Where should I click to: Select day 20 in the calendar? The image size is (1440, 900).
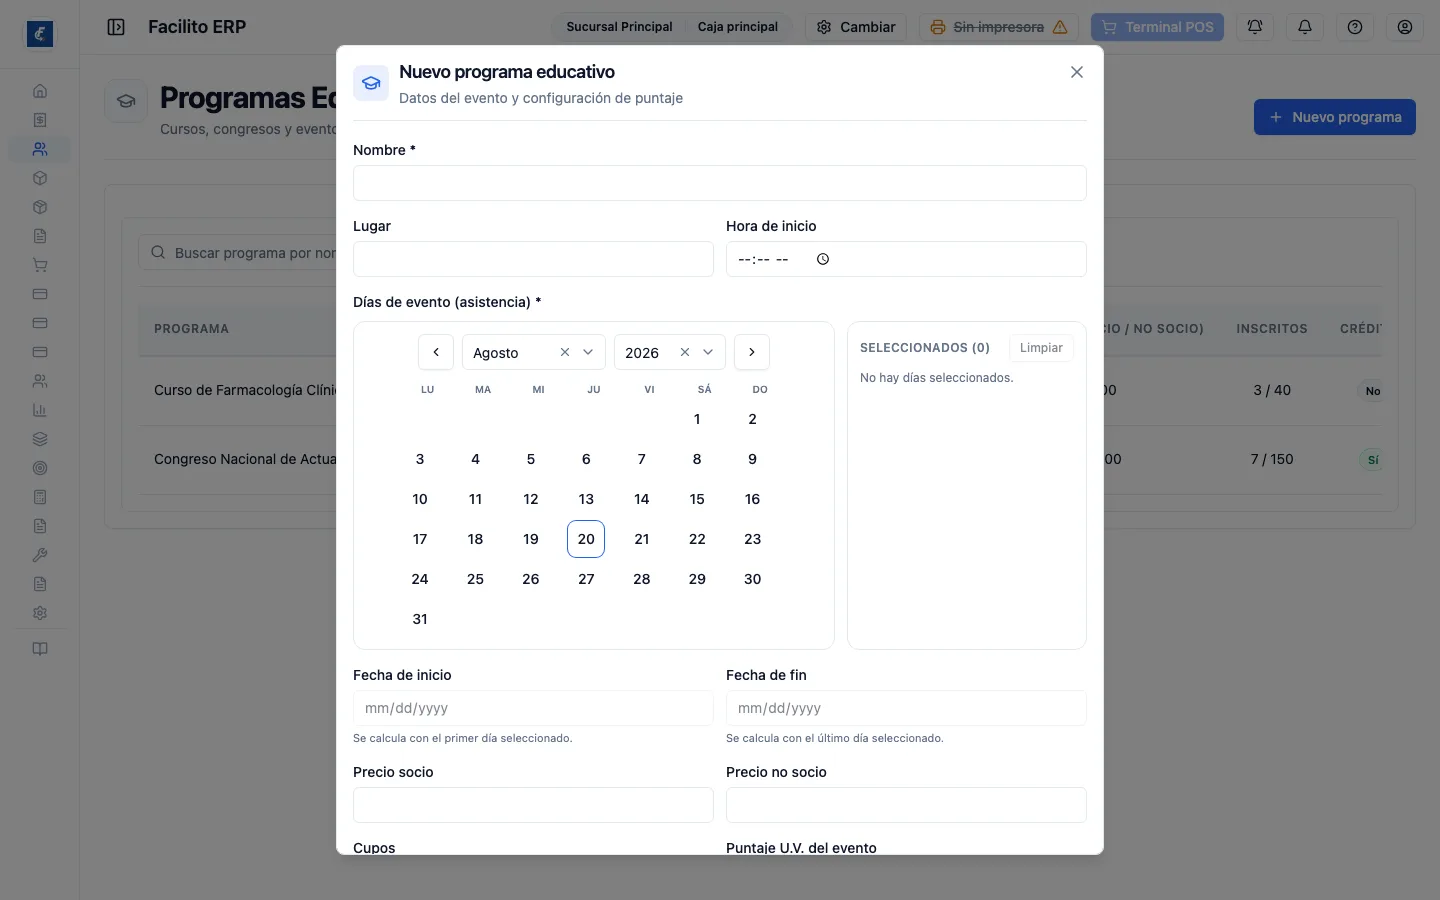click(586, 539)
